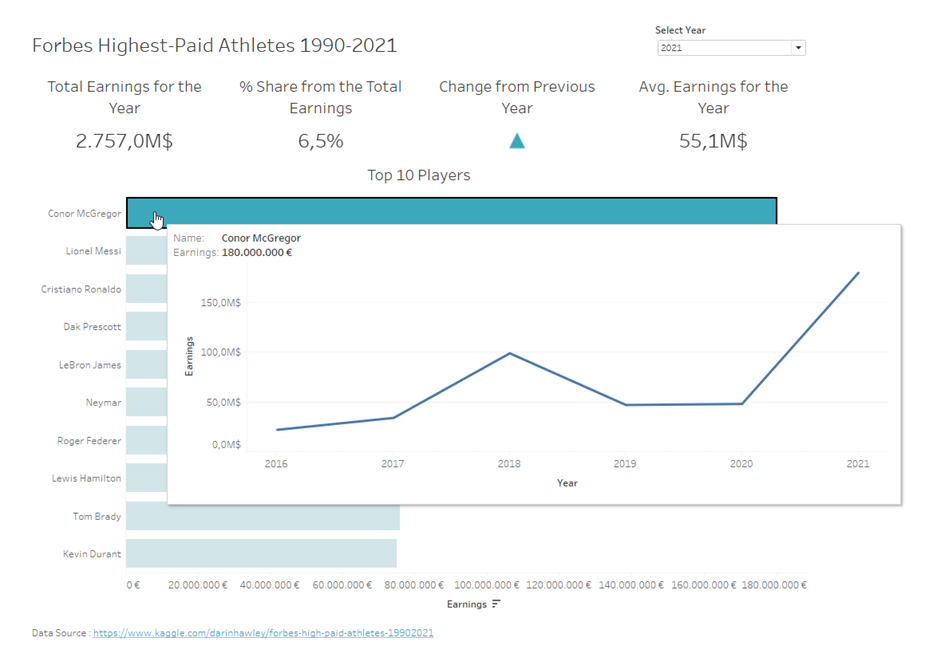Click the Lionel Messi bar
Image resolution: width=945 pixels, height=657 pixels.
click(146, 251)
